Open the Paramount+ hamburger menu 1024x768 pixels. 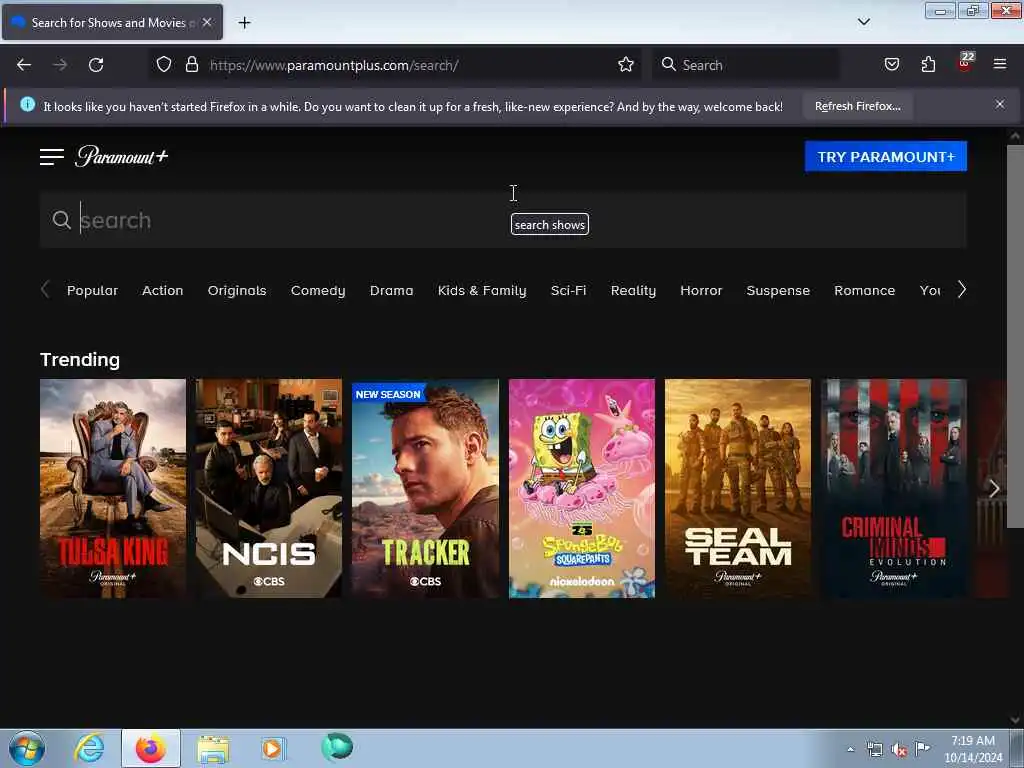52,157
